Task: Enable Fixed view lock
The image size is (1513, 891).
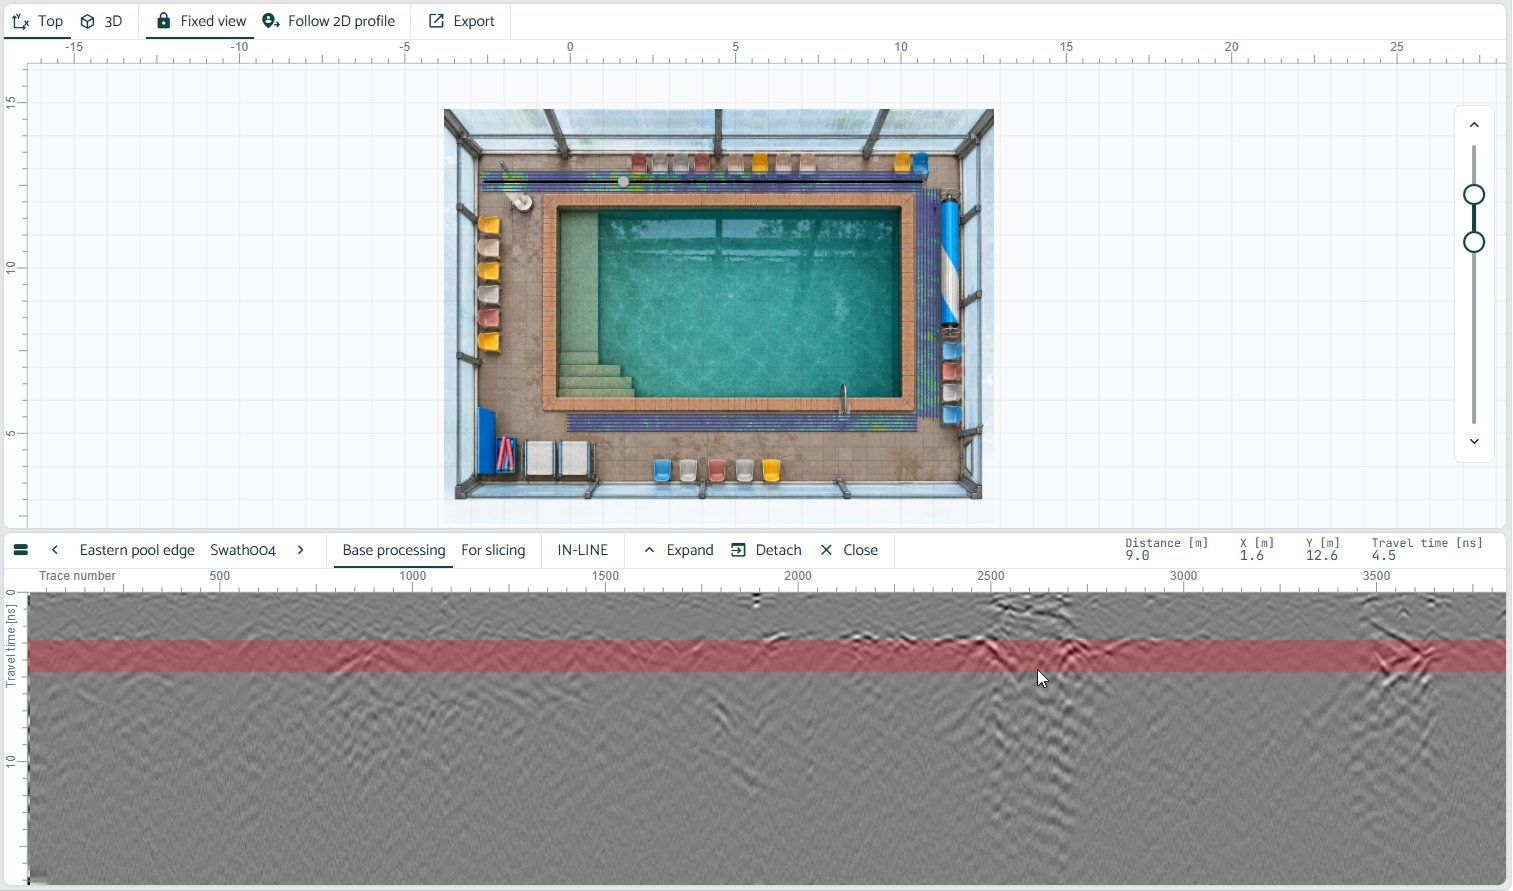Action: click(x=200, y=21)
